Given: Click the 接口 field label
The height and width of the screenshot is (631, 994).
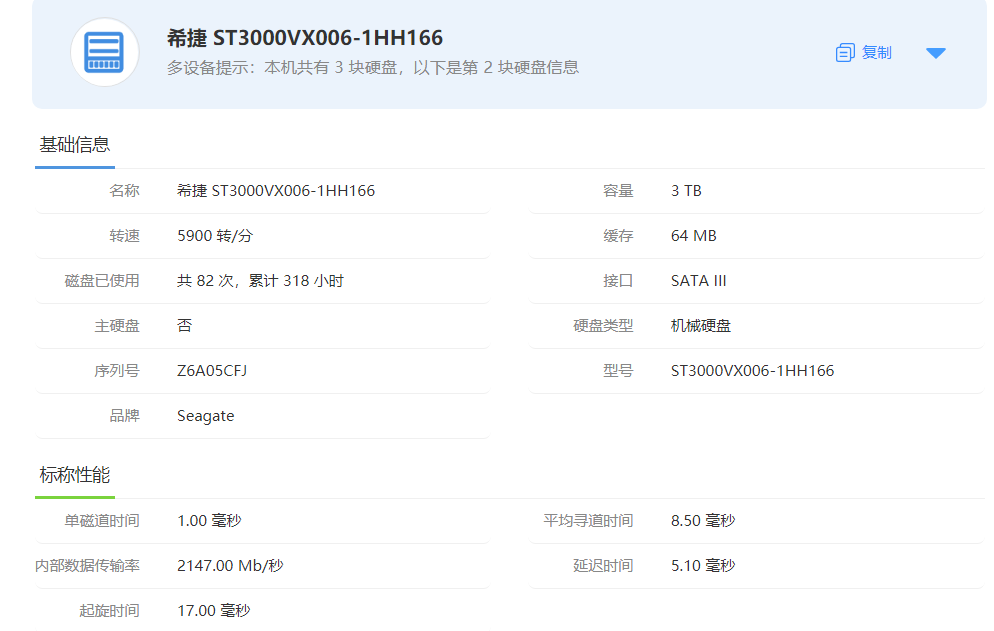Looking at the screenshot, I should 618,281.
